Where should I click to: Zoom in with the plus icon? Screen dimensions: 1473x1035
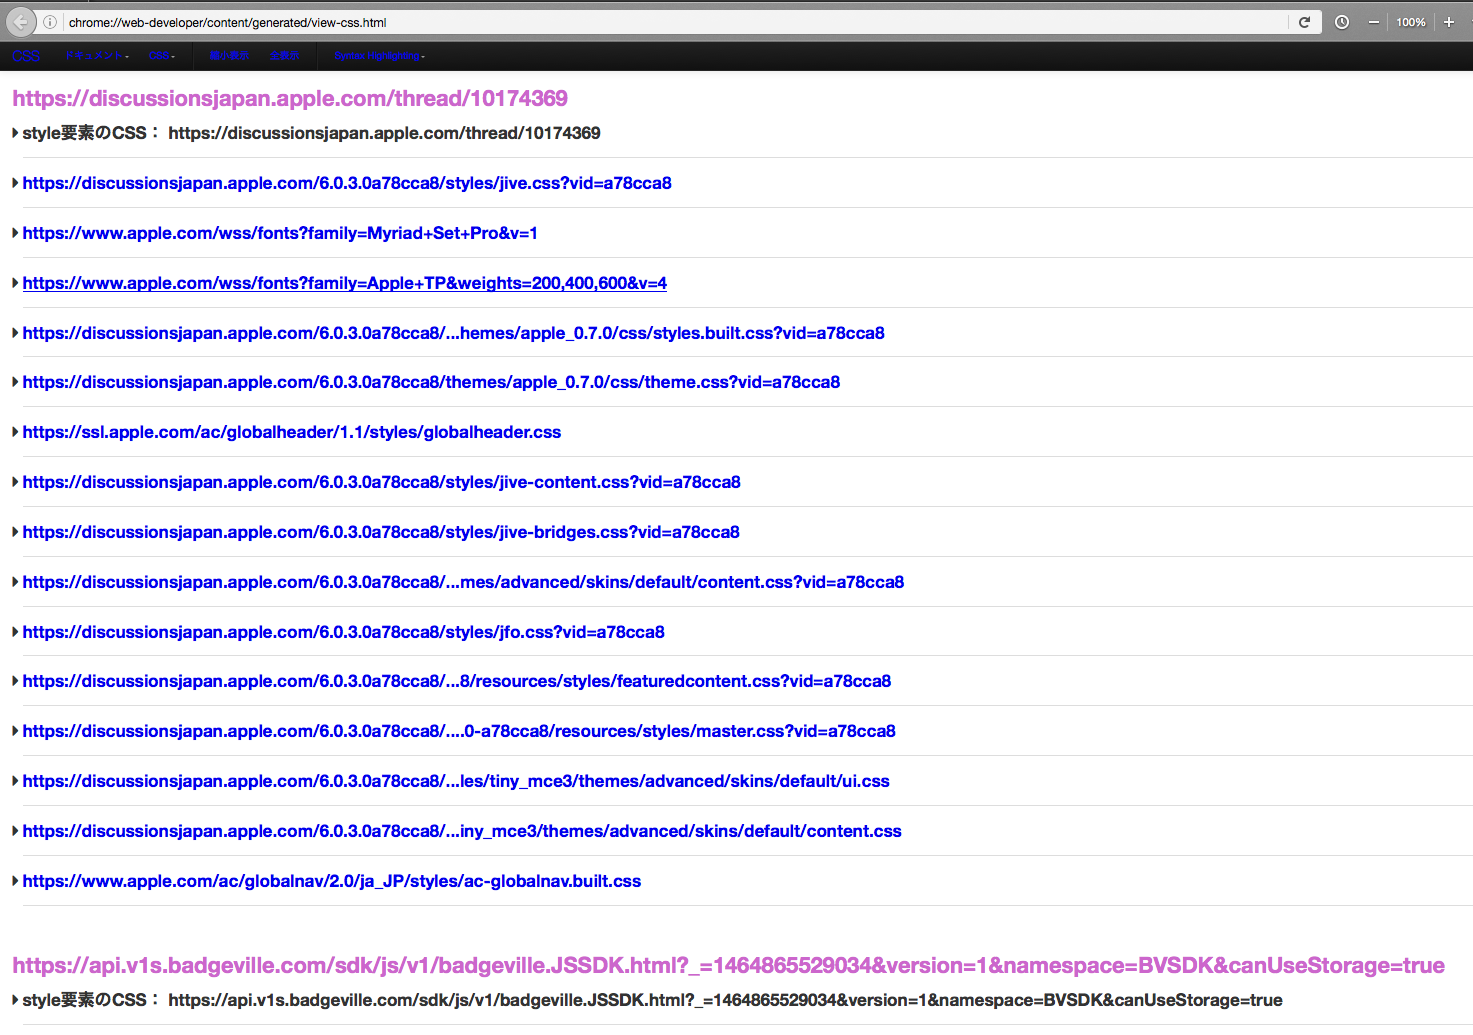[x=1448, y=22]
